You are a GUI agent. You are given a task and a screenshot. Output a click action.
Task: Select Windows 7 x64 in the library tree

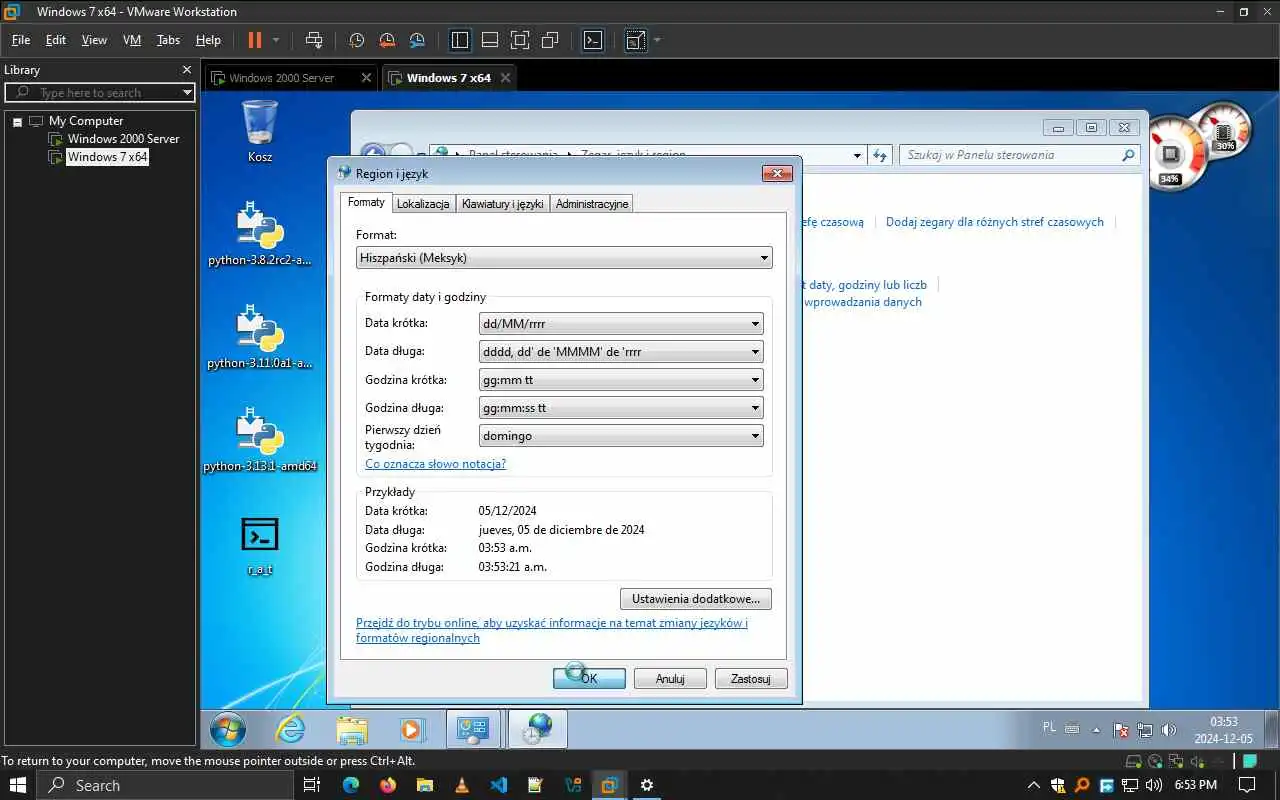point(107,157)
